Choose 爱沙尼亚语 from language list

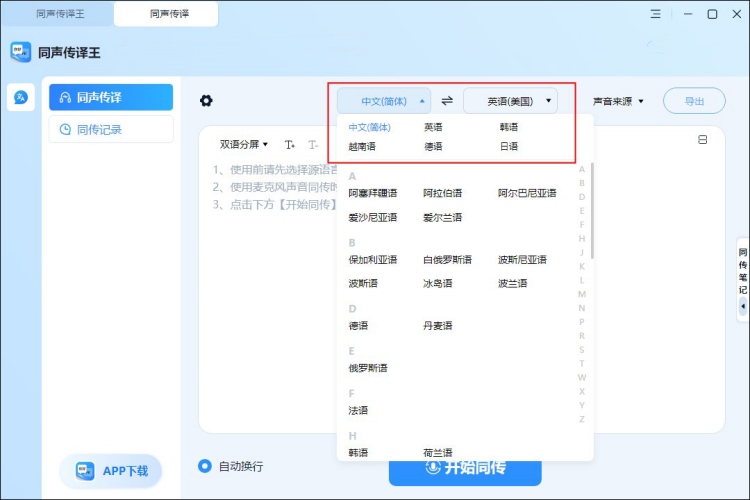tap(373, 218)
